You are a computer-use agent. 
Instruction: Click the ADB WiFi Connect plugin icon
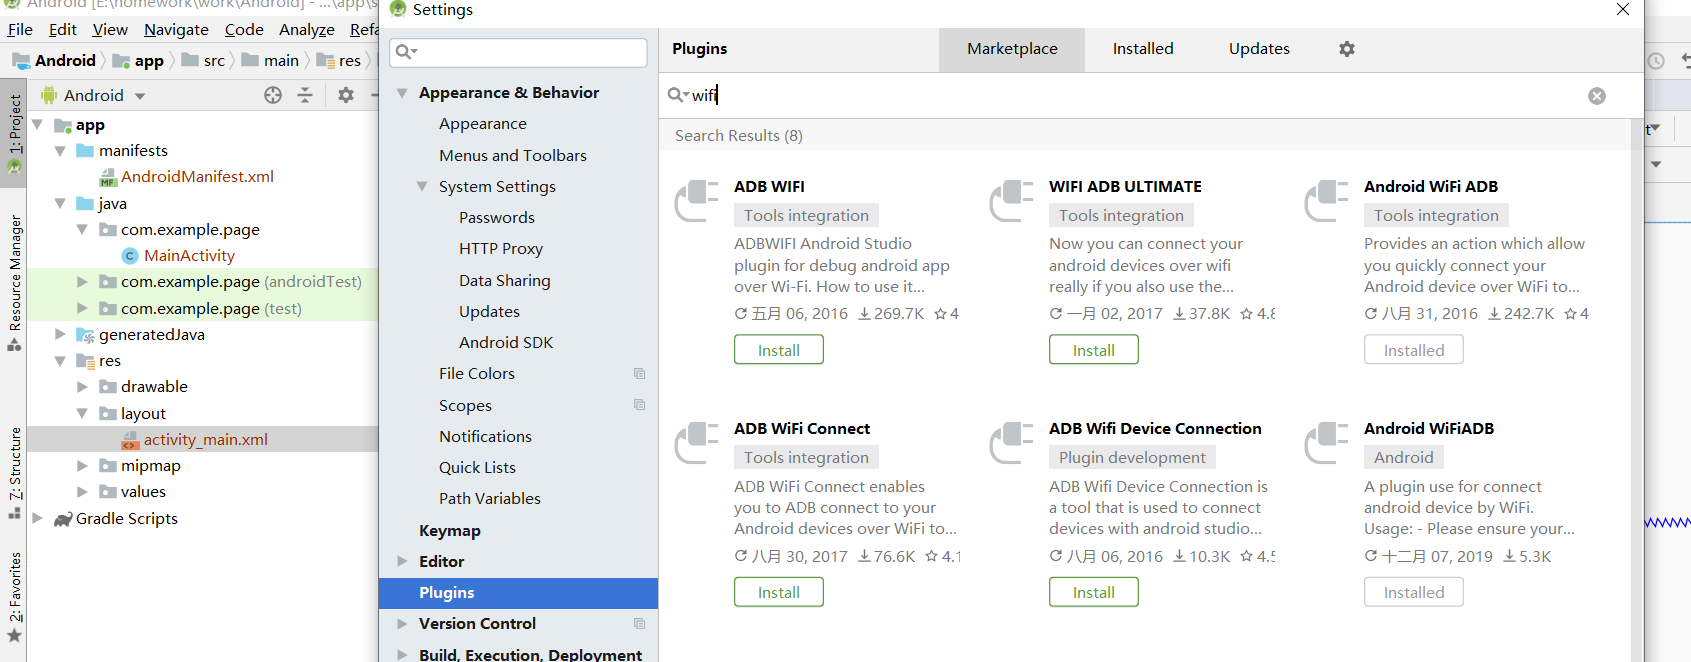point(697,443)
